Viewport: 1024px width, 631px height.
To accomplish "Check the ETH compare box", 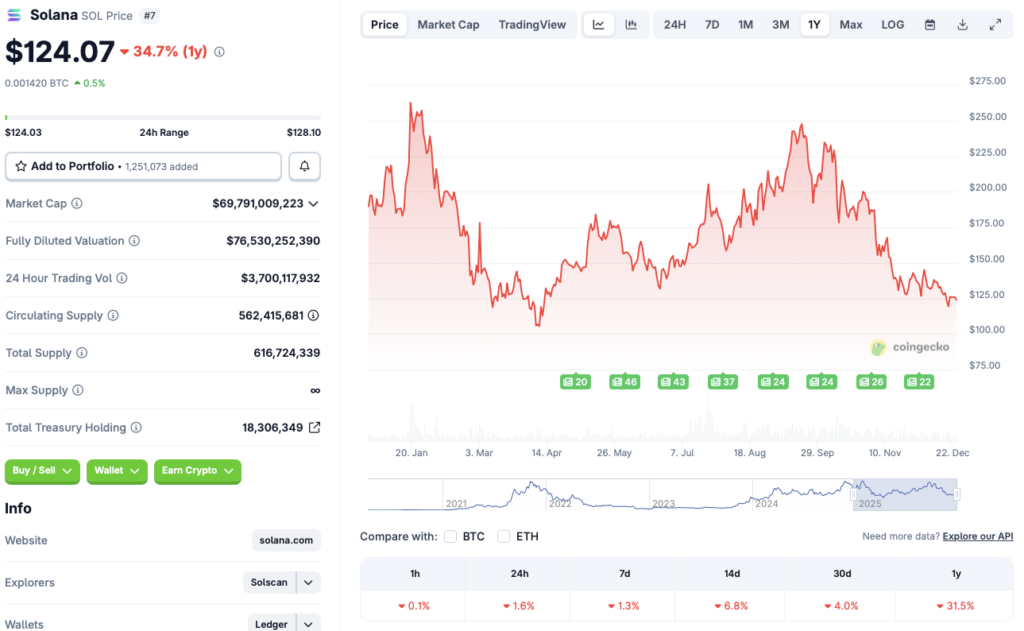I will (503, 536).
